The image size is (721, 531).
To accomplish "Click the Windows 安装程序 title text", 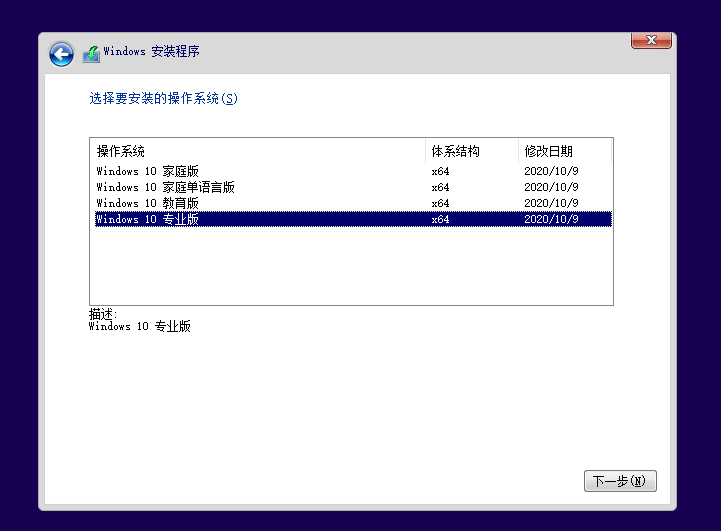I will click(151, 51).
